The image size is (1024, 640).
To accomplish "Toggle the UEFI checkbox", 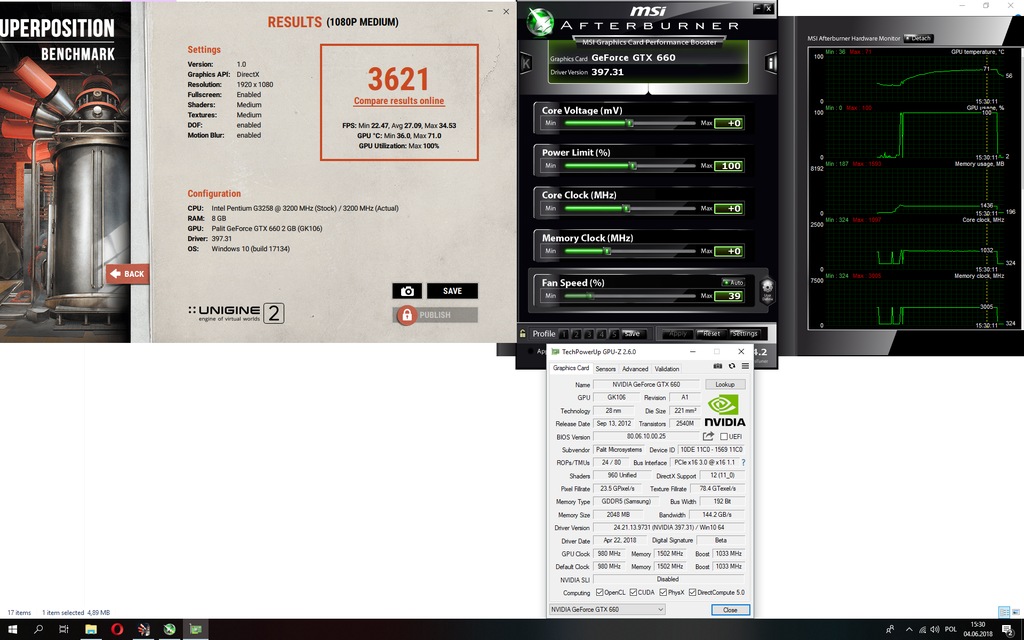I will [724, 437].
